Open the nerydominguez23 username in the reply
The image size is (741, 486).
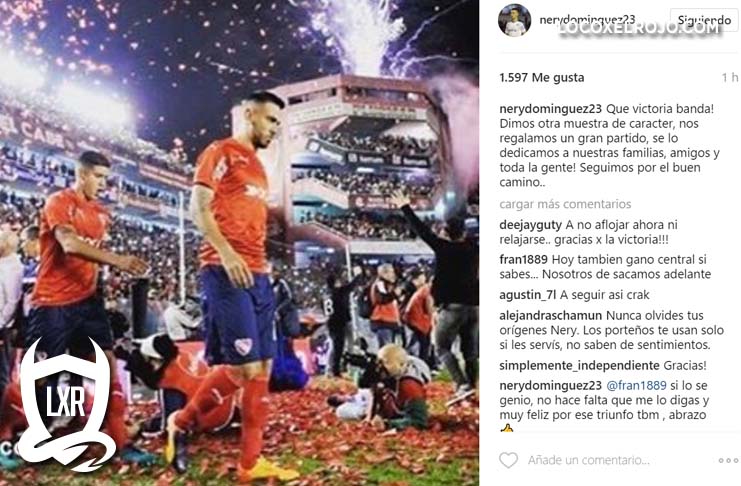pos(551,386)
